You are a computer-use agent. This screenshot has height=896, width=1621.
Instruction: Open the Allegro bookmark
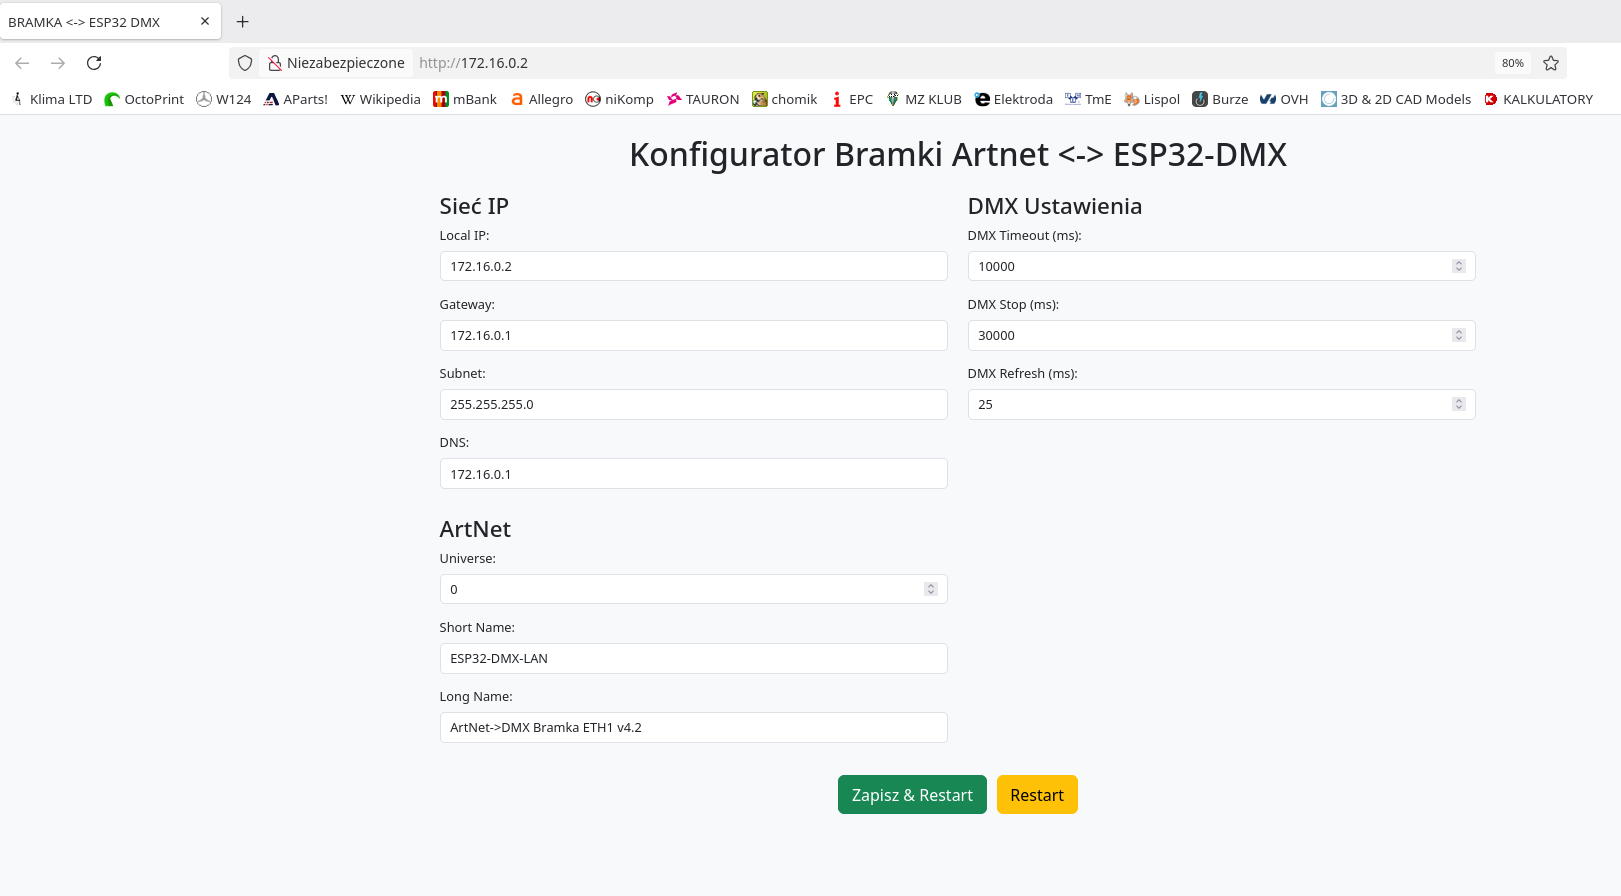point(541,99)
